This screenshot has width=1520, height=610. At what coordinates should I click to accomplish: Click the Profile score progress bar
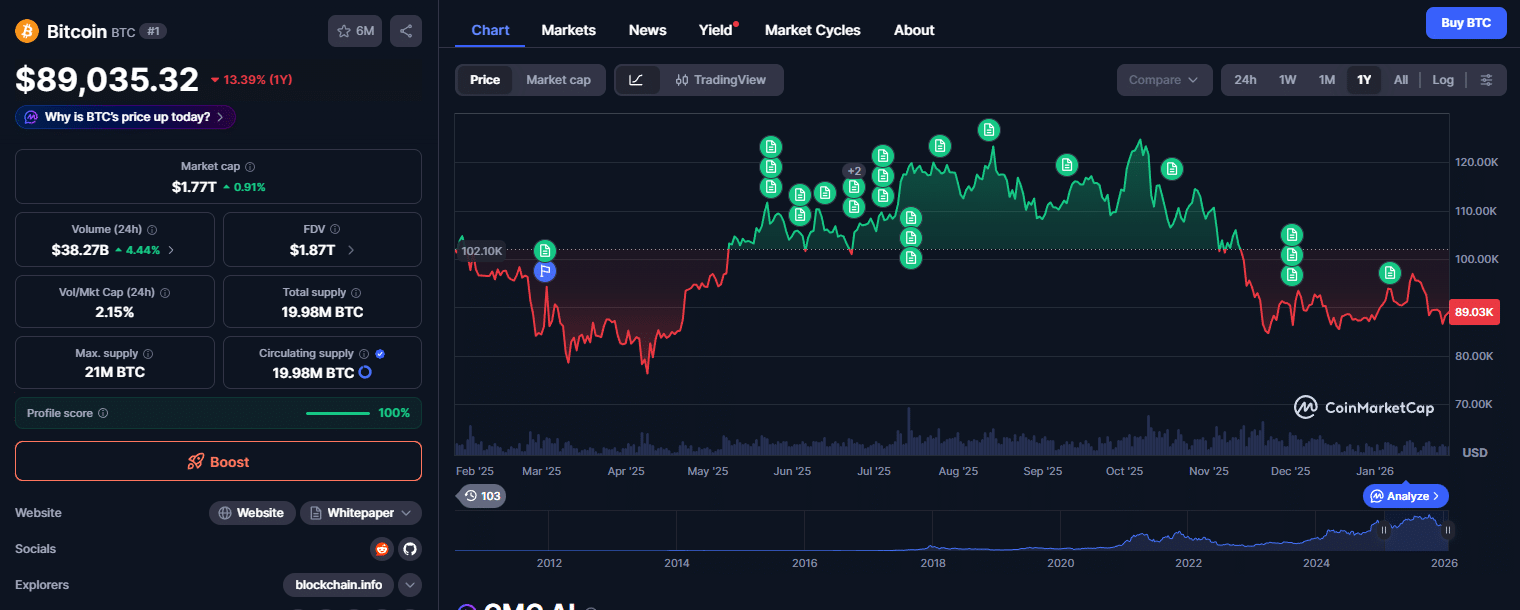[337, 412]
